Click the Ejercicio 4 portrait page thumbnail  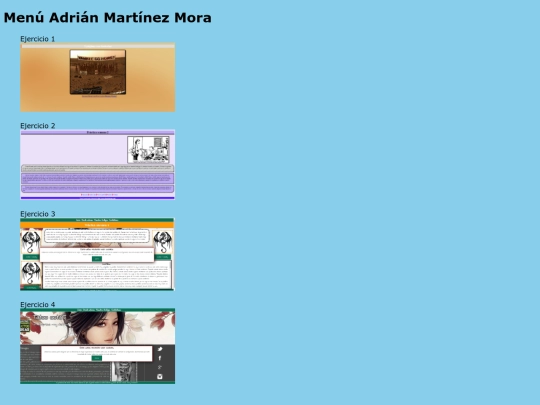click(97, 346)
